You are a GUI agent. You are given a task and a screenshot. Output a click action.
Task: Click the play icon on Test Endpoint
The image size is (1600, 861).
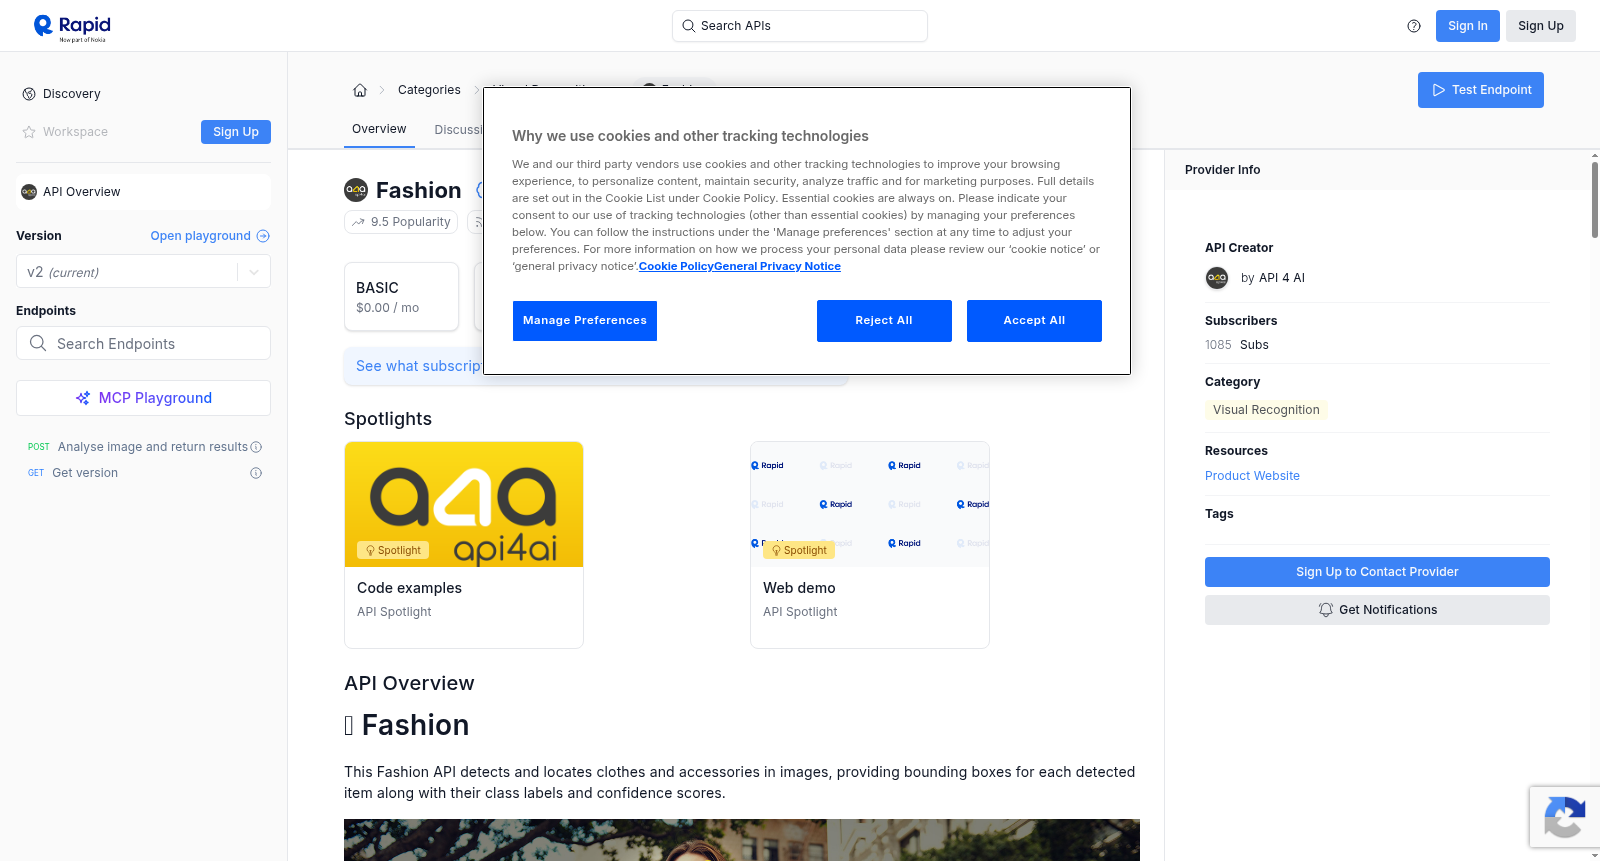tap(1439, 90)
